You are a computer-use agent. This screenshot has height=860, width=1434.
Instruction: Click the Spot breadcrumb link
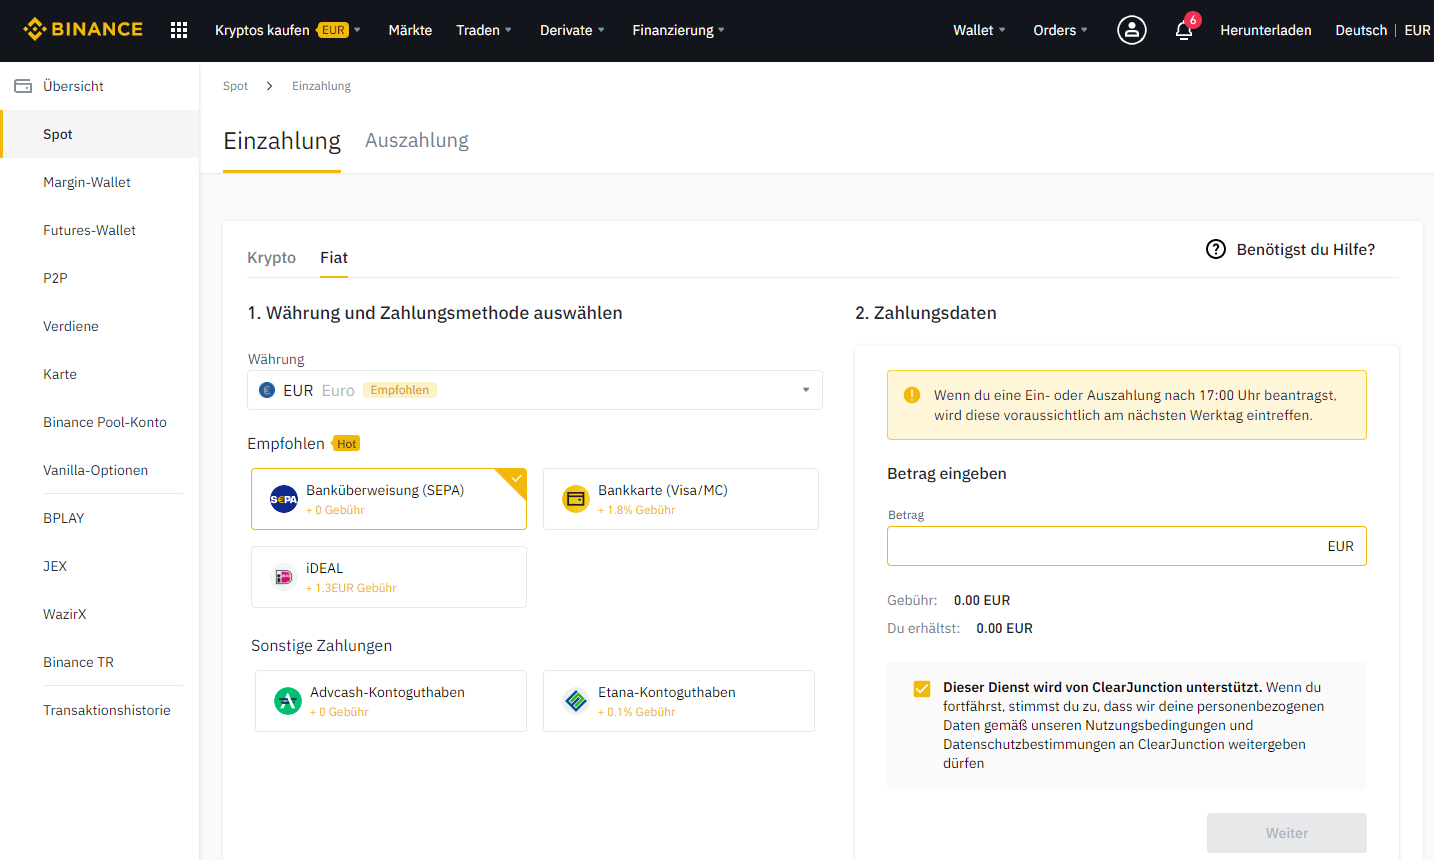(235, 86)
